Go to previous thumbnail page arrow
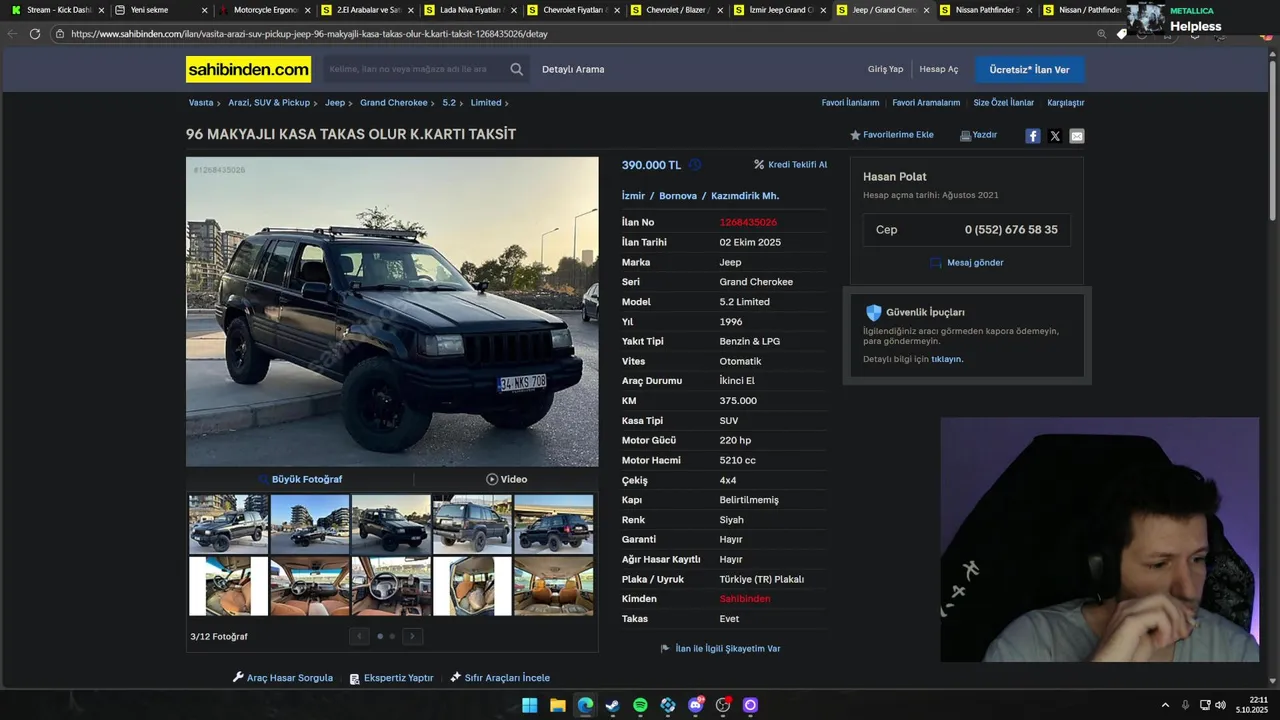The image size is (1280, 720). click(360, 636)
